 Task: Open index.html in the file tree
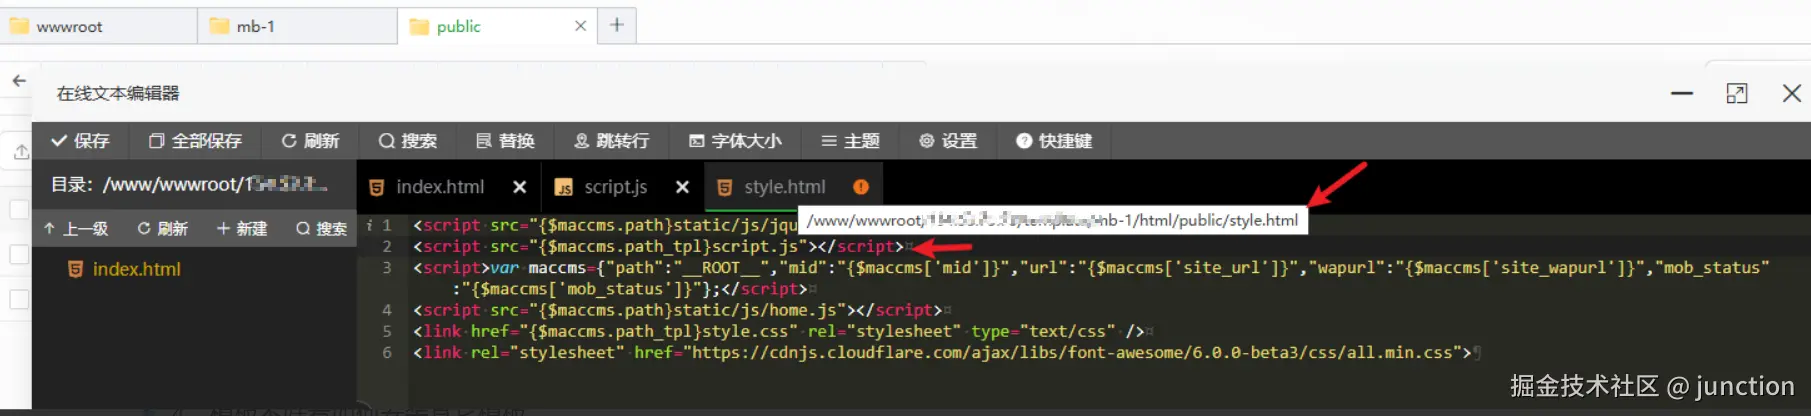[x=136, y=269]
